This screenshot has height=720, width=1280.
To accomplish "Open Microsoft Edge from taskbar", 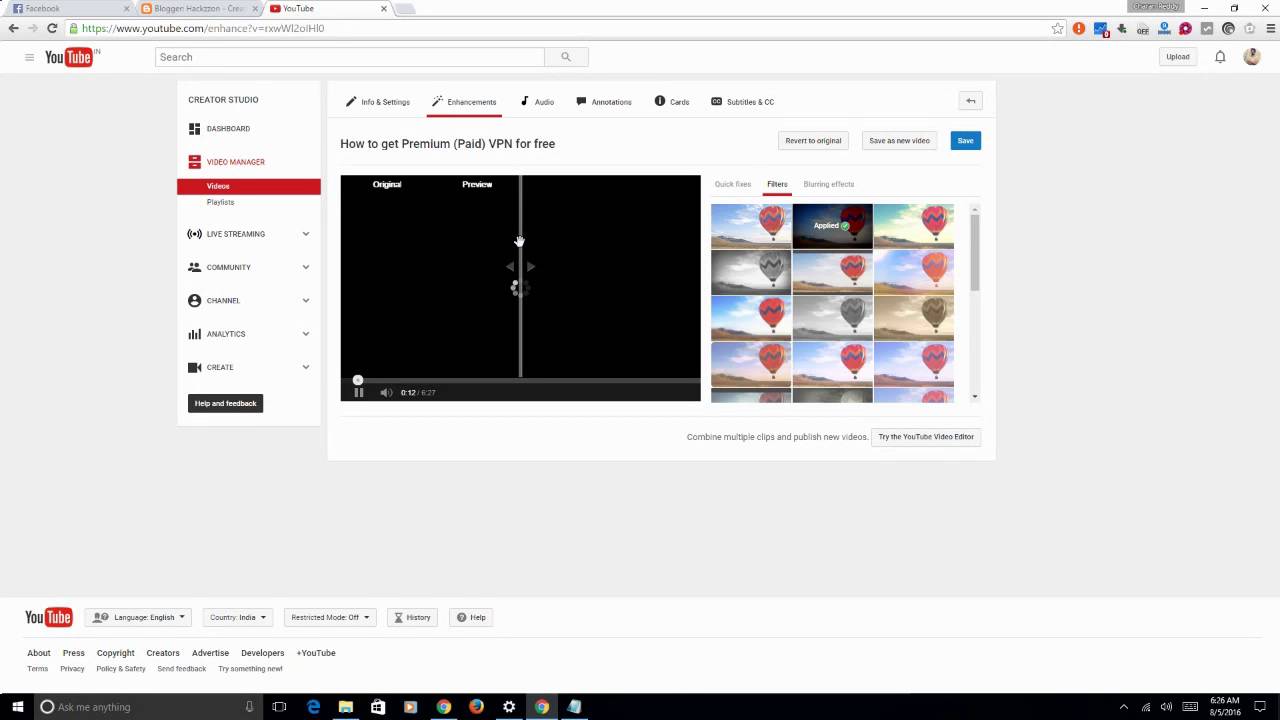I will click(x=313, y=706).
